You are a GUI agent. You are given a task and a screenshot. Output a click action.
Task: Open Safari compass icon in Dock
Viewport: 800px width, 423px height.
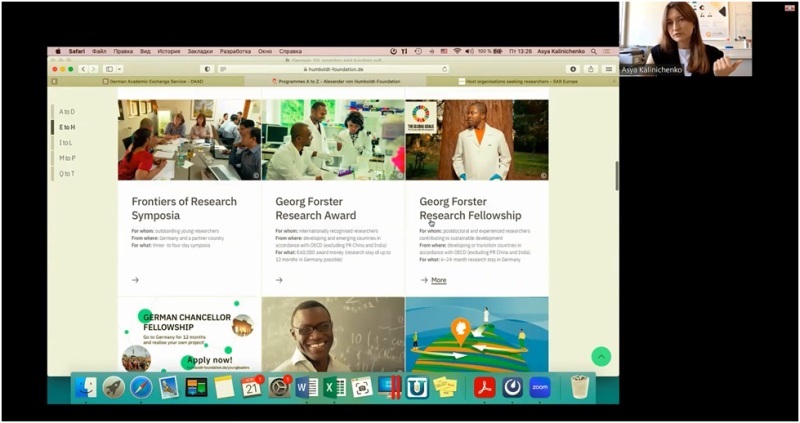141,388
